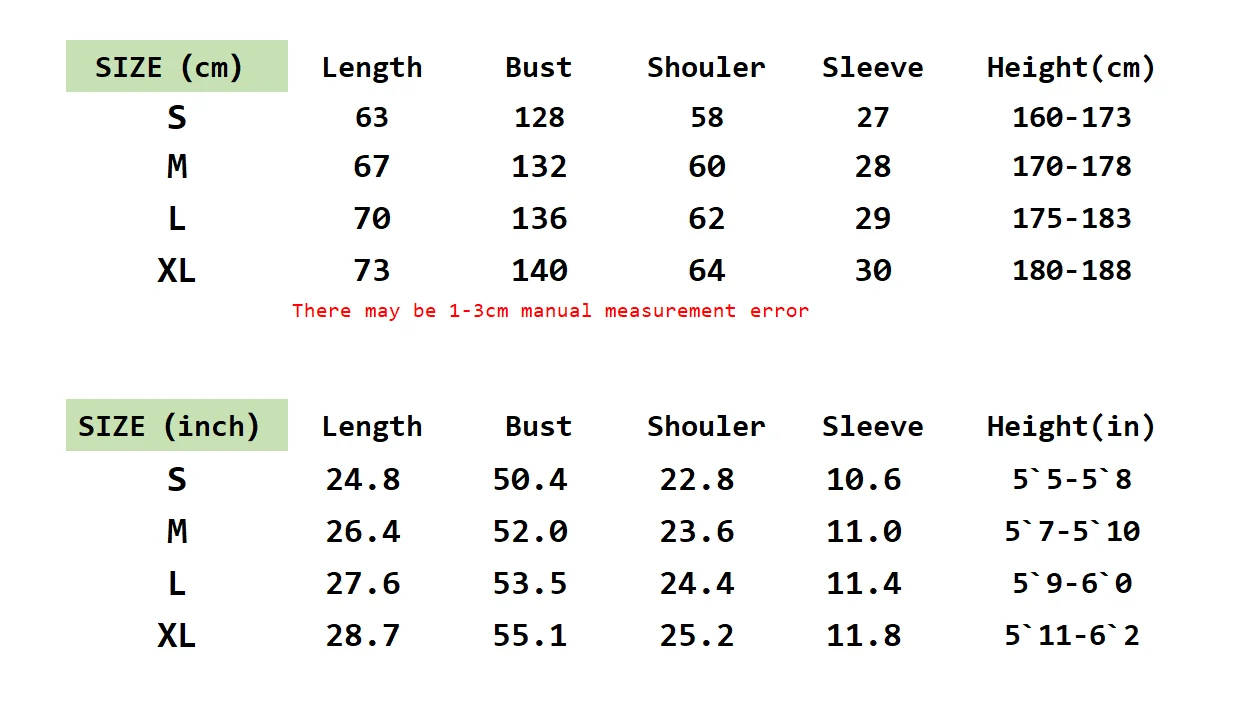Screen dimensions: 1255x704
Task: Click the length value 24.8
Action: click(363, 479)
